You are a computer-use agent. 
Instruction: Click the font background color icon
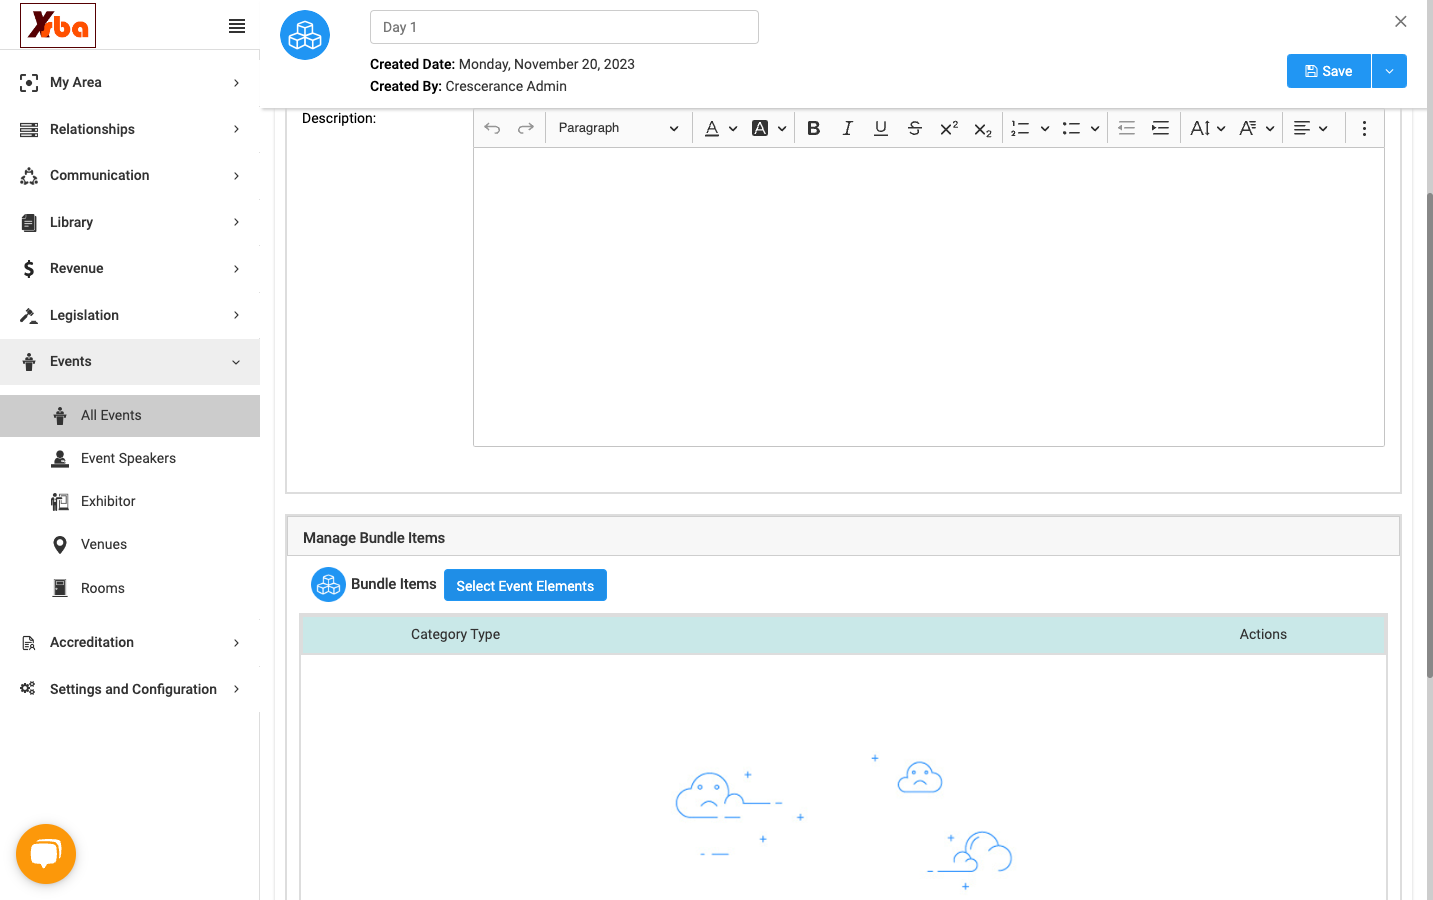click(760, 128)
